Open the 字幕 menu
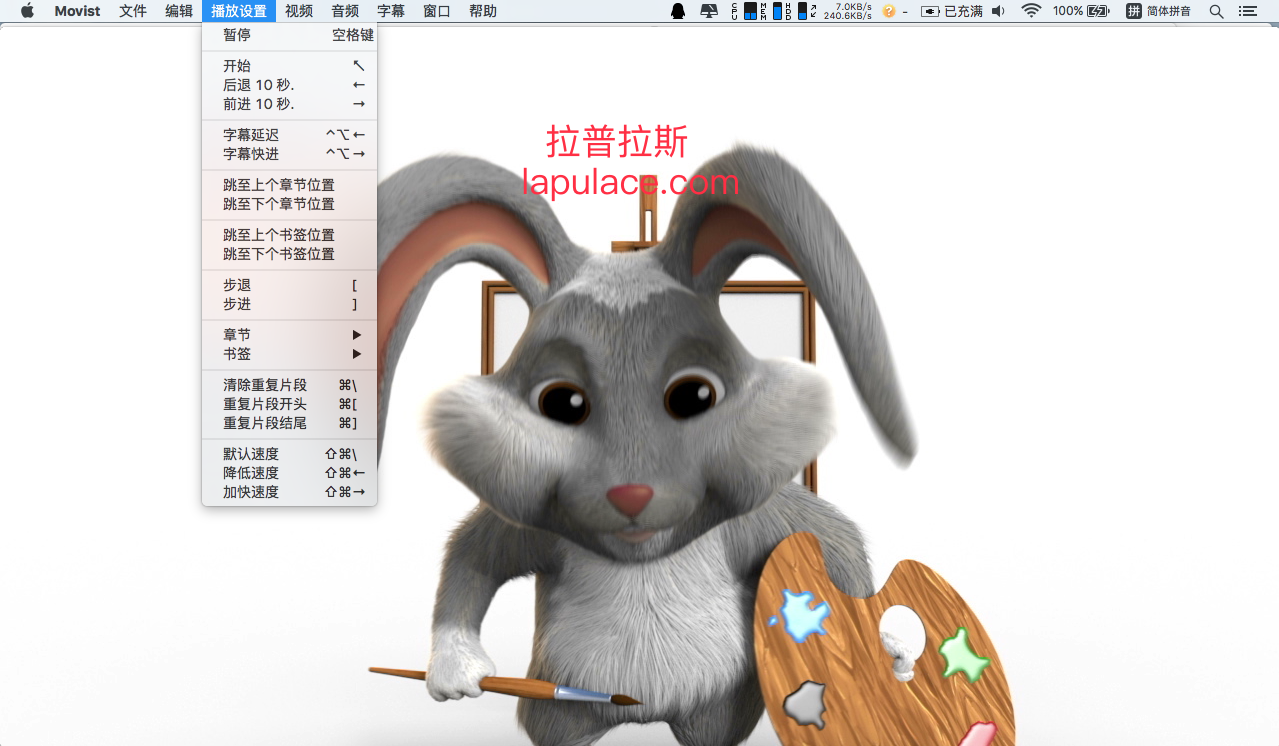 (x=391, y=11)
